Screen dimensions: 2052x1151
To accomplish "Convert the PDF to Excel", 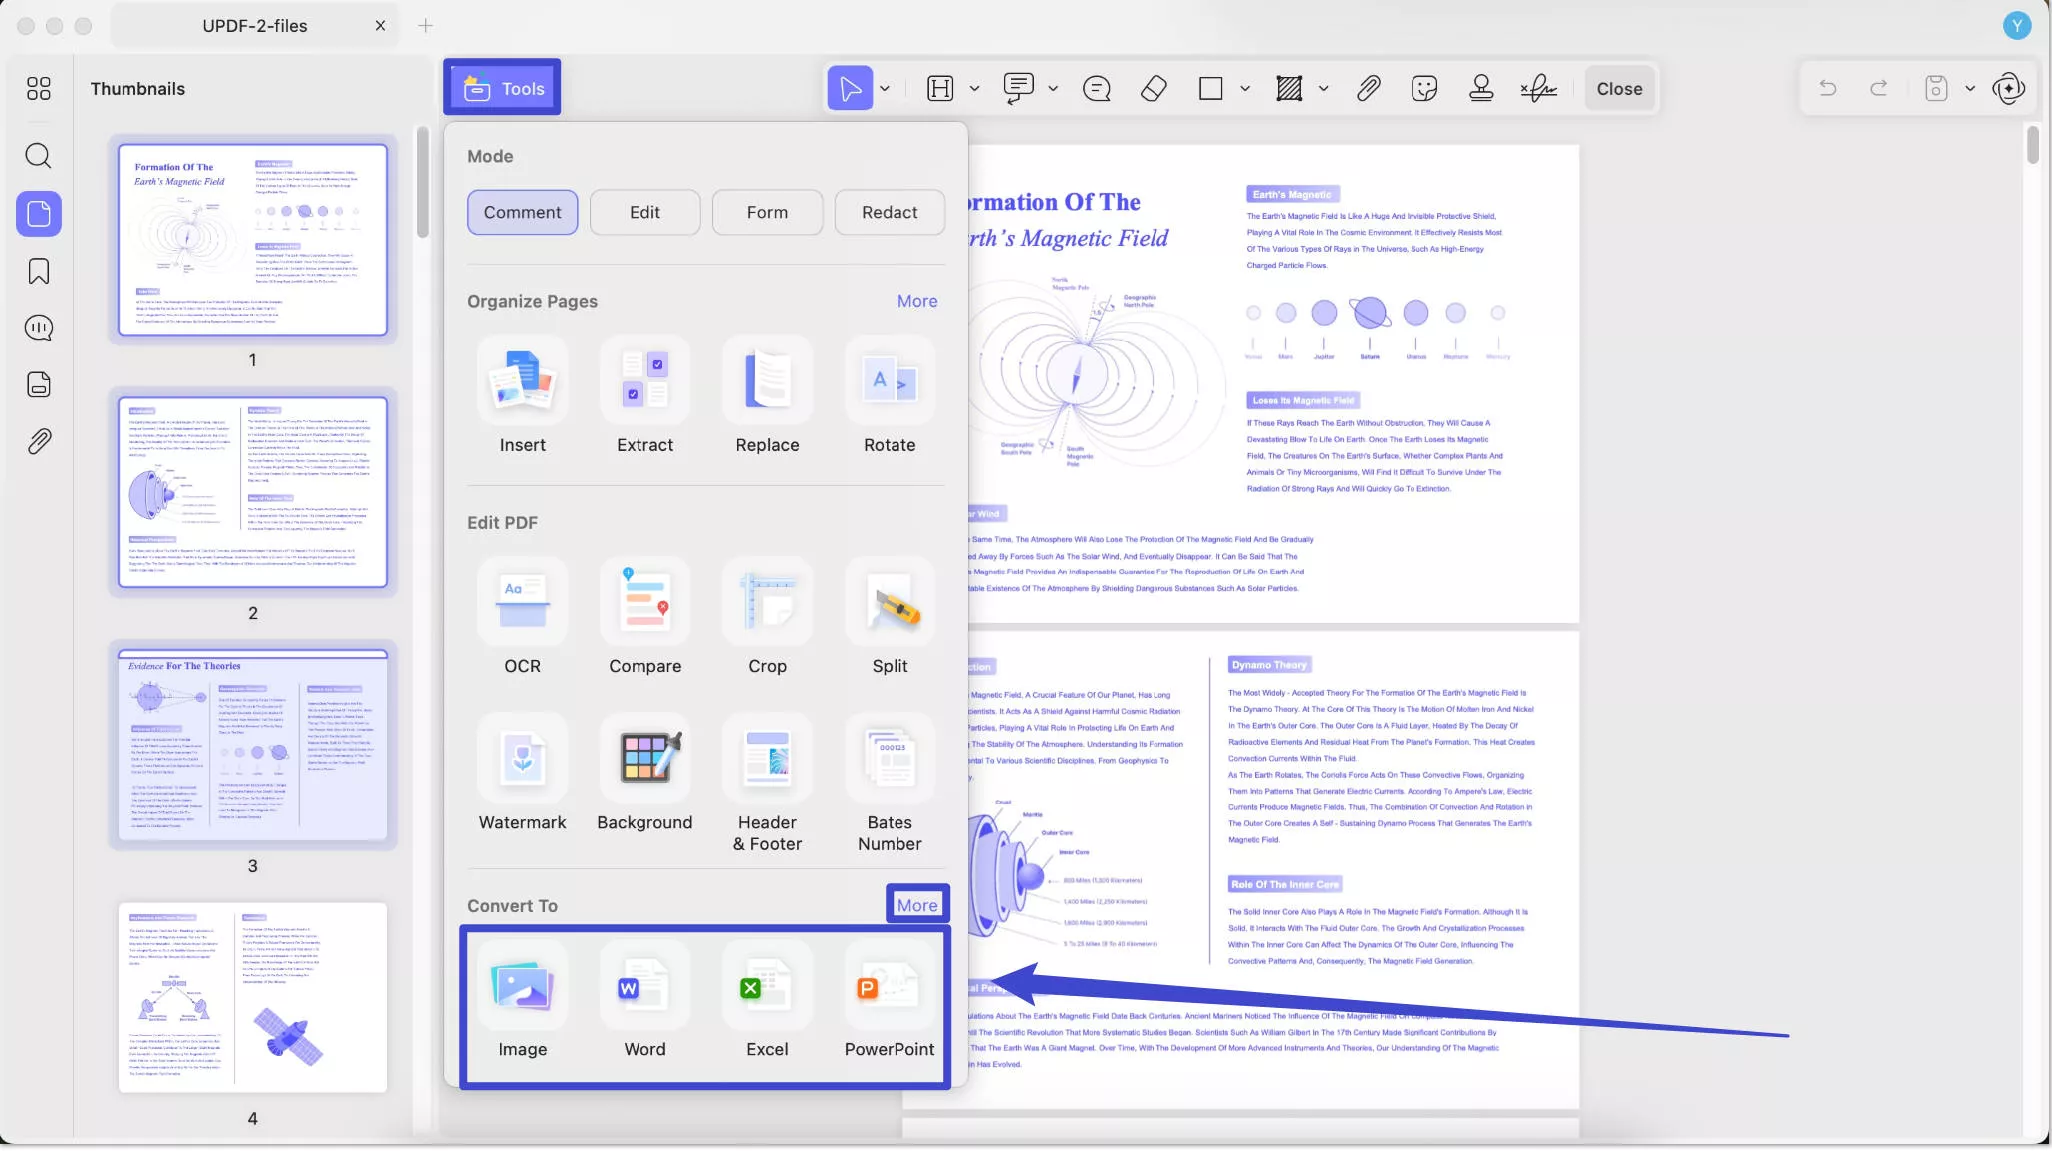I will [767, 1002].
